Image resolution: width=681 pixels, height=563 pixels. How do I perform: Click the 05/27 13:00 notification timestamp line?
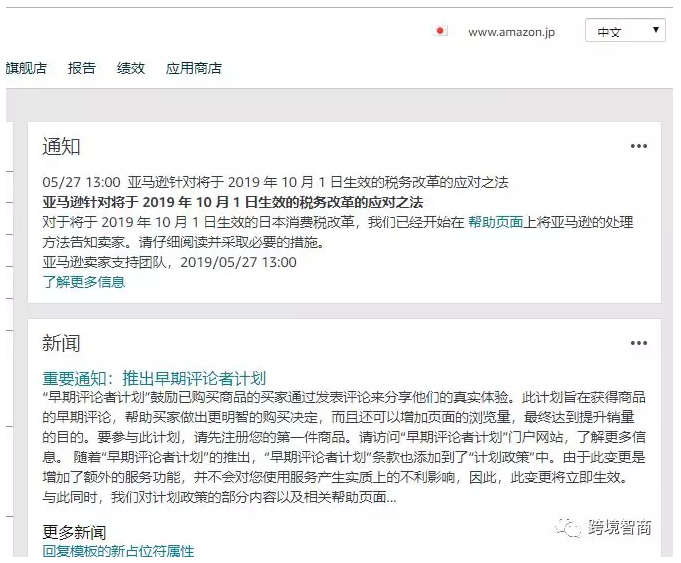[275, 182]
